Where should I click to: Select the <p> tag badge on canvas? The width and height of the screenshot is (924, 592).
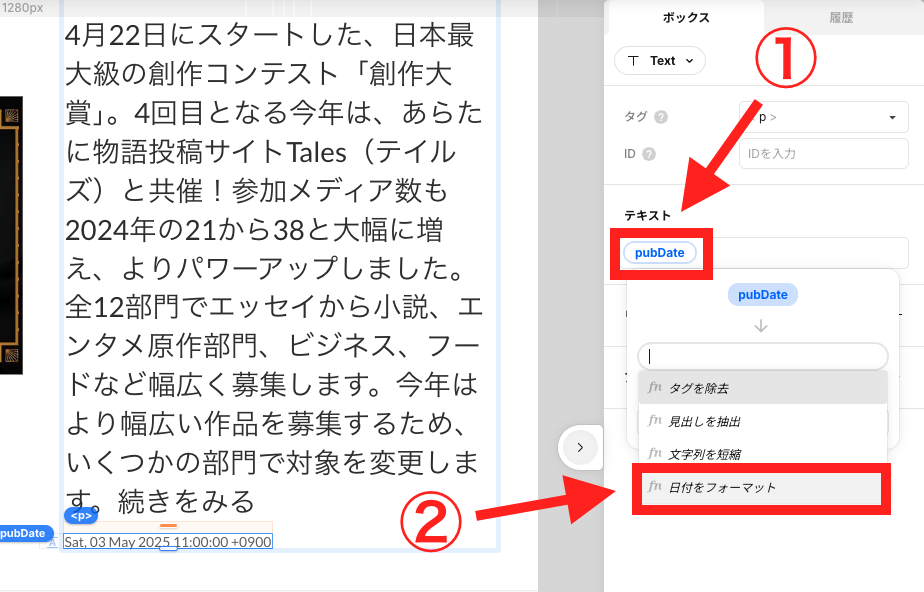pyautogui.click(x=81, y=516)
